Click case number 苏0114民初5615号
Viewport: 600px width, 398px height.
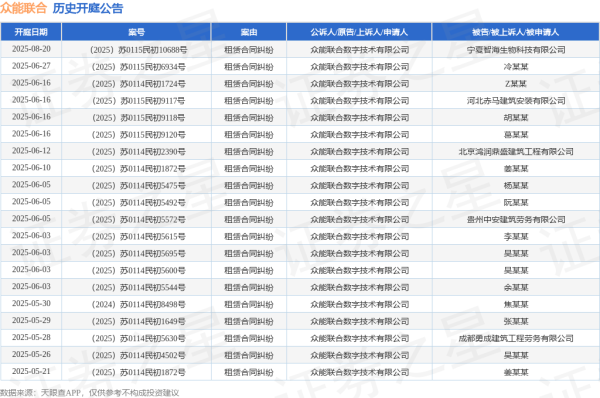[x=139, y=237]
